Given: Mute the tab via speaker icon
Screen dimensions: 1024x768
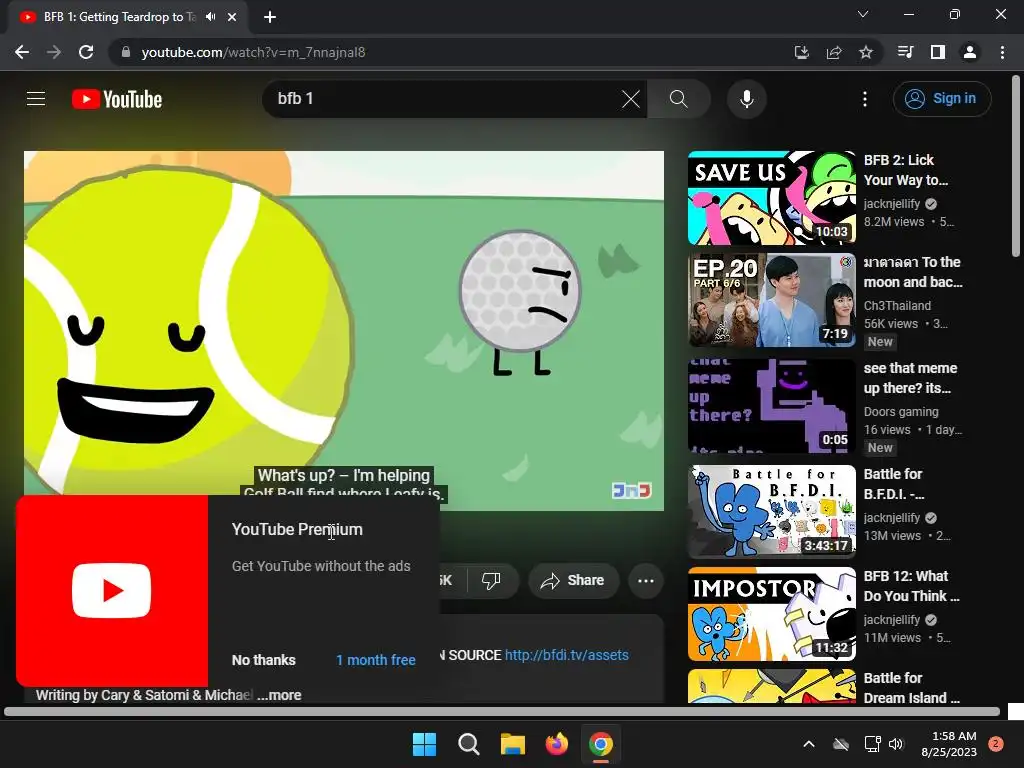Looking at the screenshot, I should pyautogui.click(x=210, y=17).
